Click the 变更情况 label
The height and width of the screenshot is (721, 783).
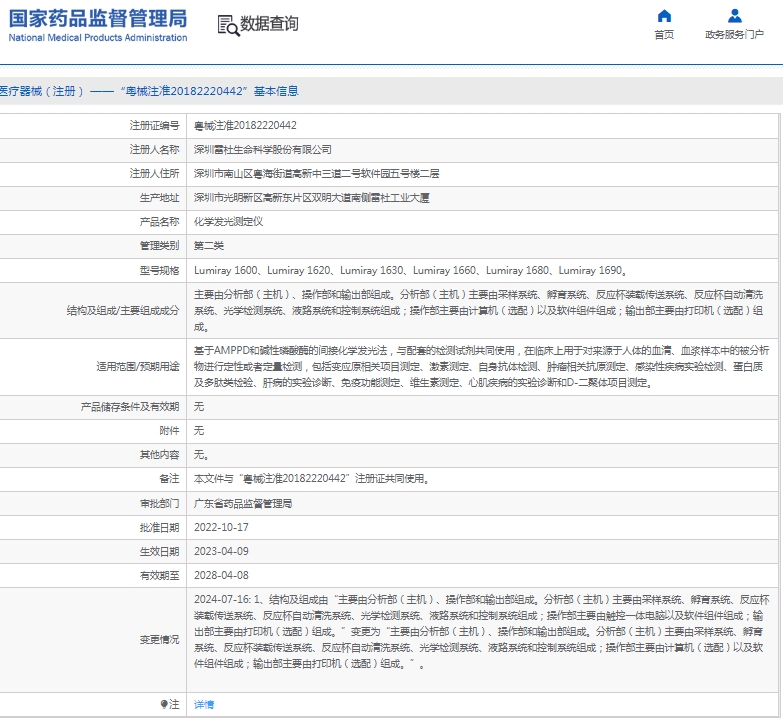coord(159,640)
